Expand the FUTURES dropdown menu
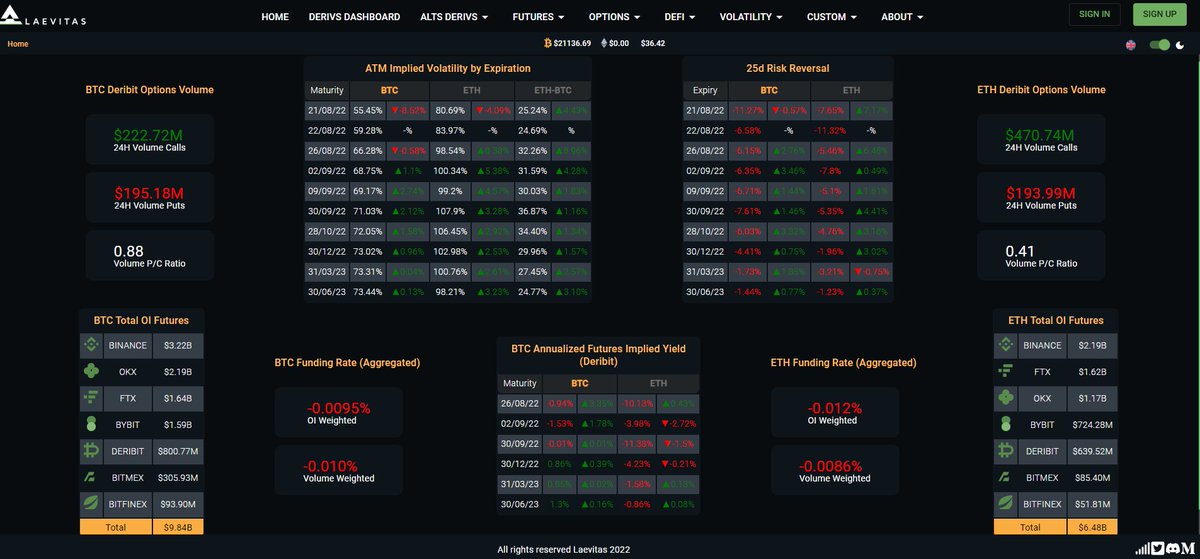The height and width of the screenshot is (559, 1200). [538, 17]
